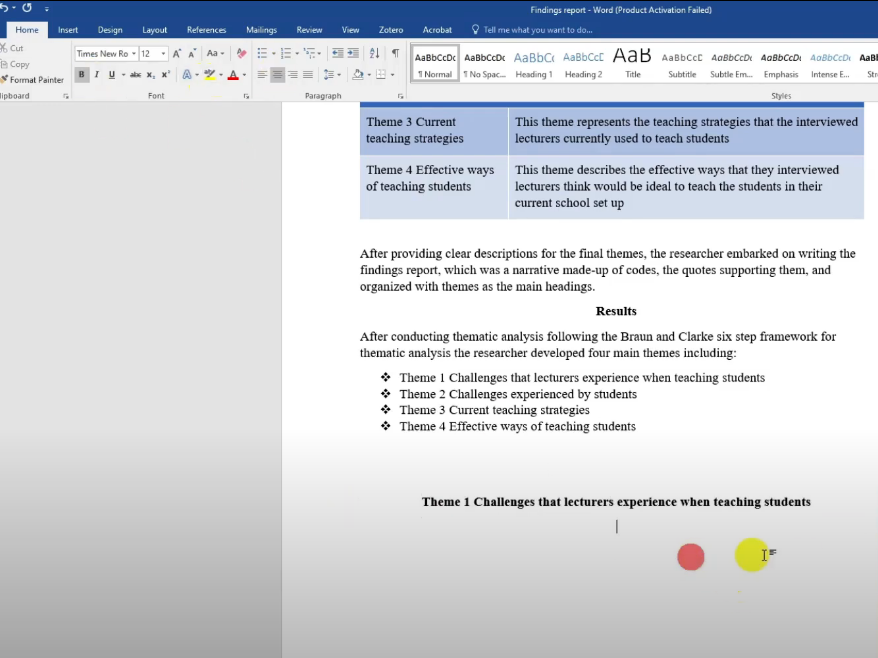The height and width of the screenshot is (658, 878).
Task: Increase the paragraph indent
Action: click(x=353, y=53)
